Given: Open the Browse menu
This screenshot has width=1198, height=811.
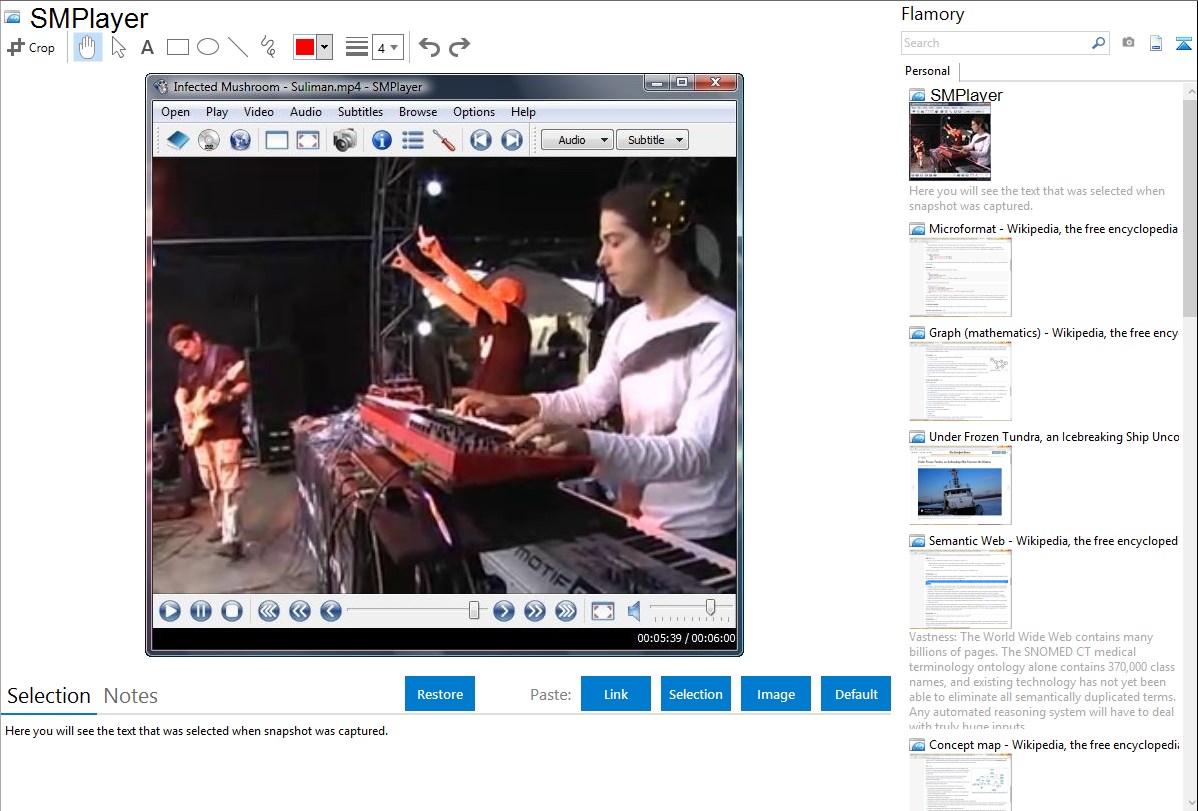Looking at the screenshot, I should pyautogui.click(x=418, y=112).
